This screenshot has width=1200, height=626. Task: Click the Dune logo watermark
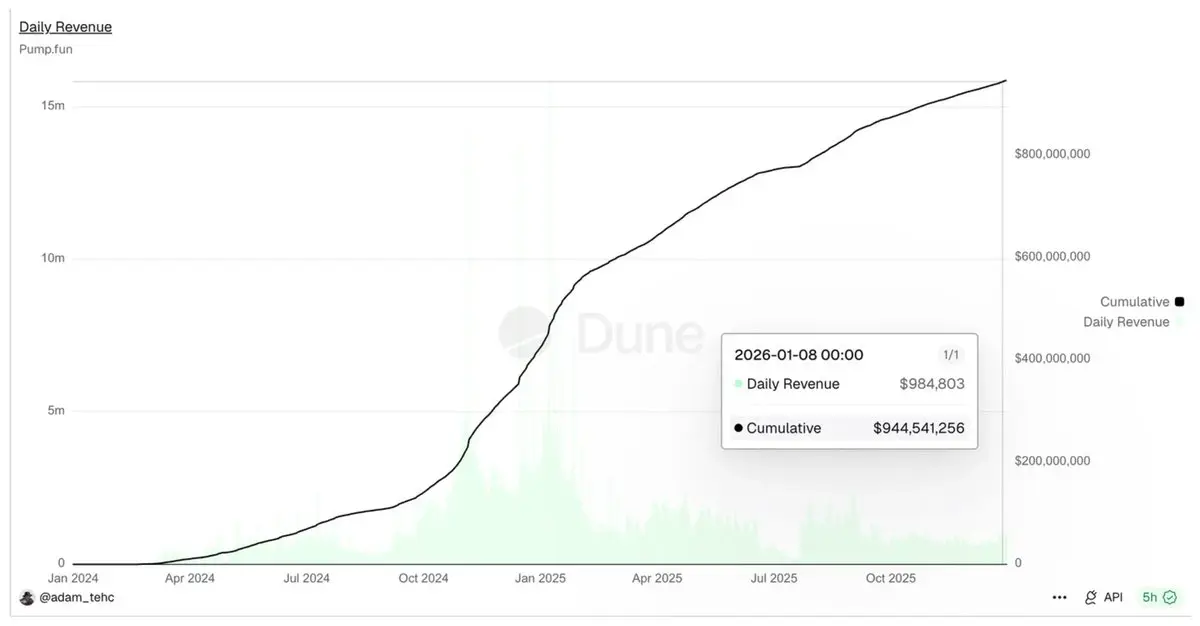tap(601, 334)
